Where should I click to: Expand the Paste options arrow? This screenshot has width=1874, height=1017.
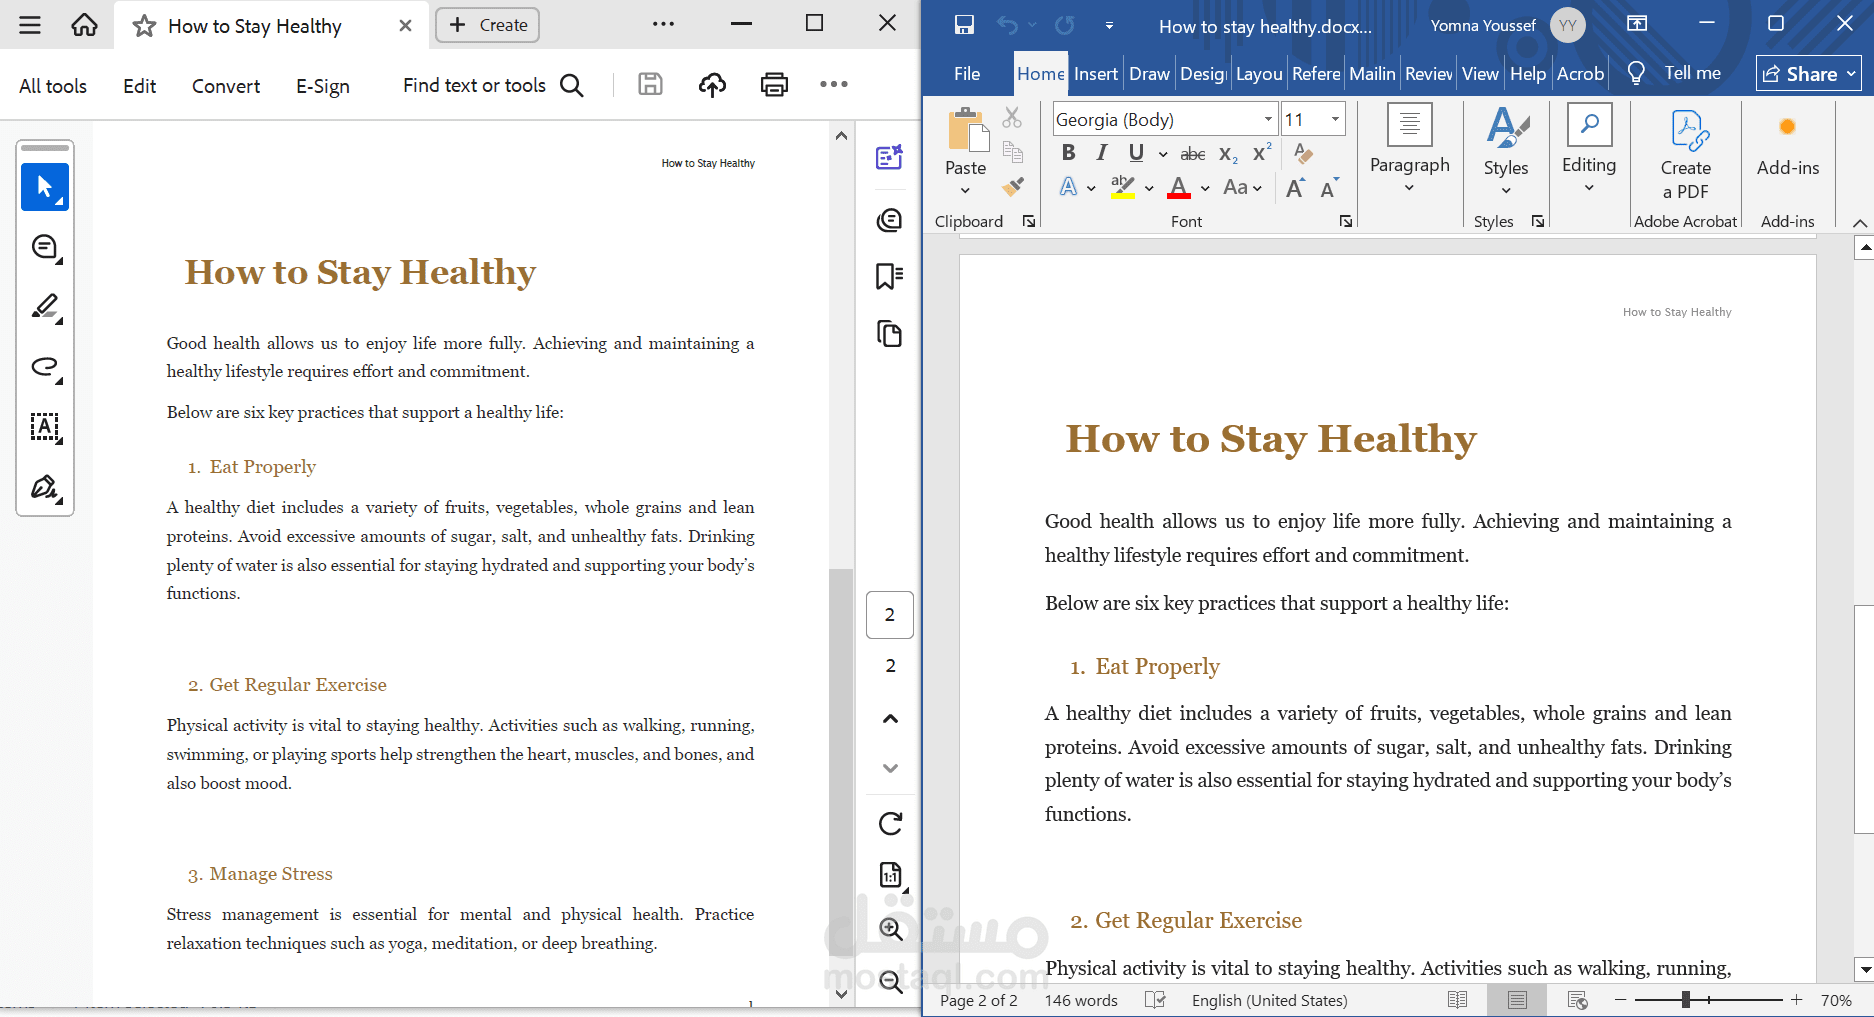coord(965,191)
